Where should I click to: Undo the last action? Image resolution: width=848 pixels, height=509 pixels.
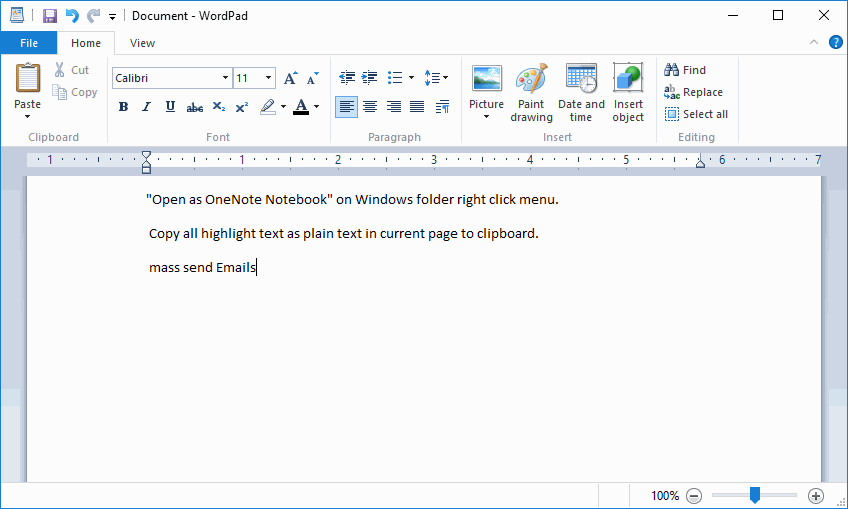[x=72, y=16]
